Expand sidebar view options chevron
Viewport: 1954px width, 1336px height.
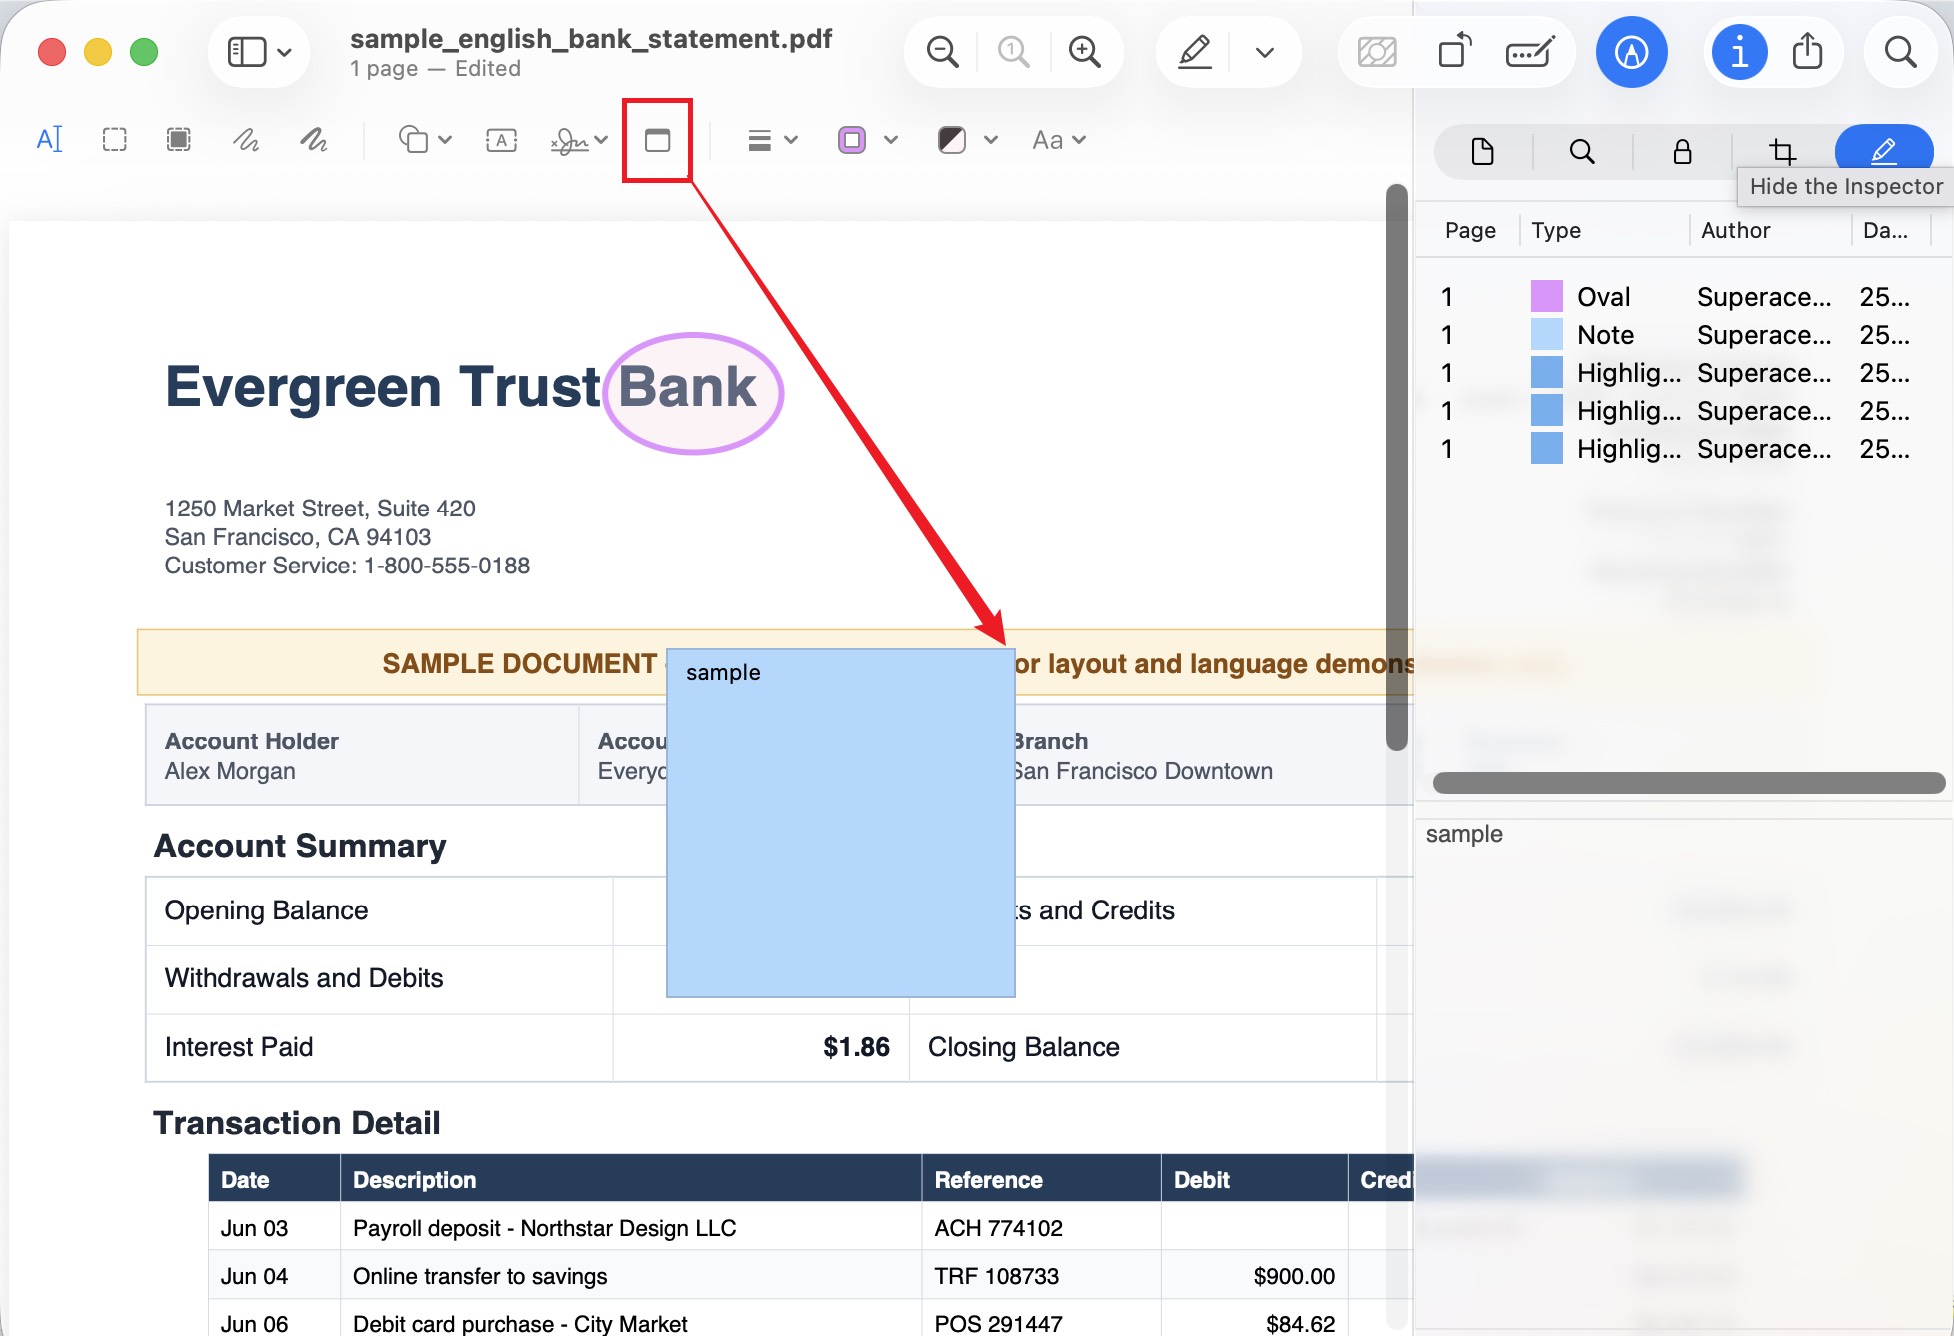285,52
